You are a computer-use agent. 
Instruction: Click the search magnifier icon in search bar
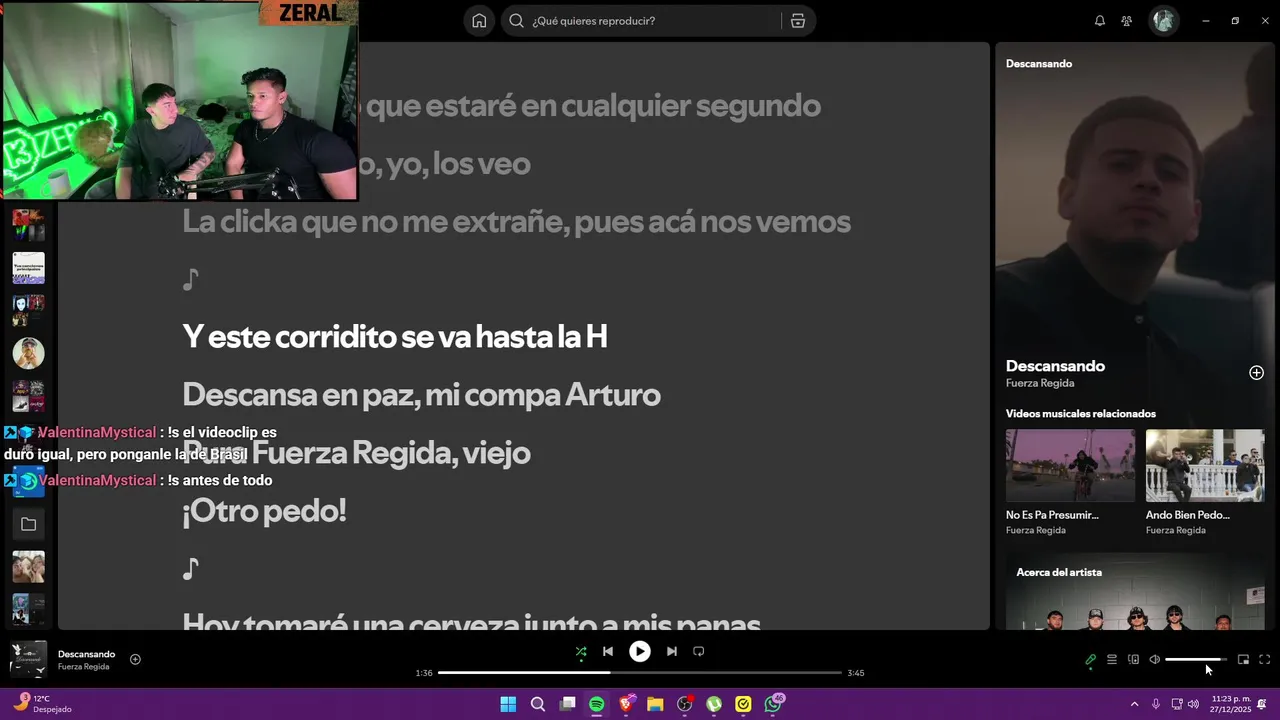516,21
